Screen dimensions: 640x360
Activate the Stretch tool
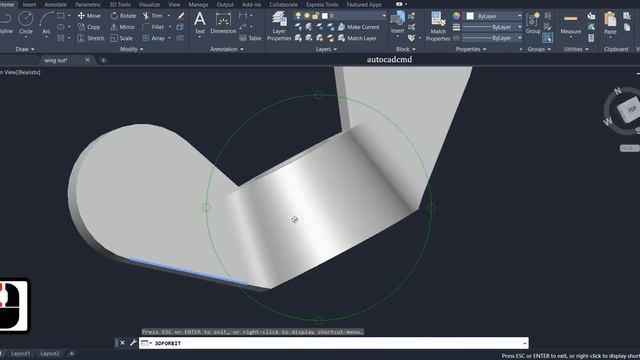tap(91, 38)
